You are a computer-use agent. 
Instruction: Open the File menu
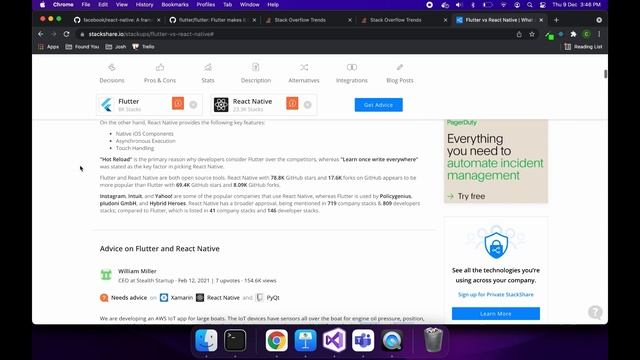click(85, 5)
